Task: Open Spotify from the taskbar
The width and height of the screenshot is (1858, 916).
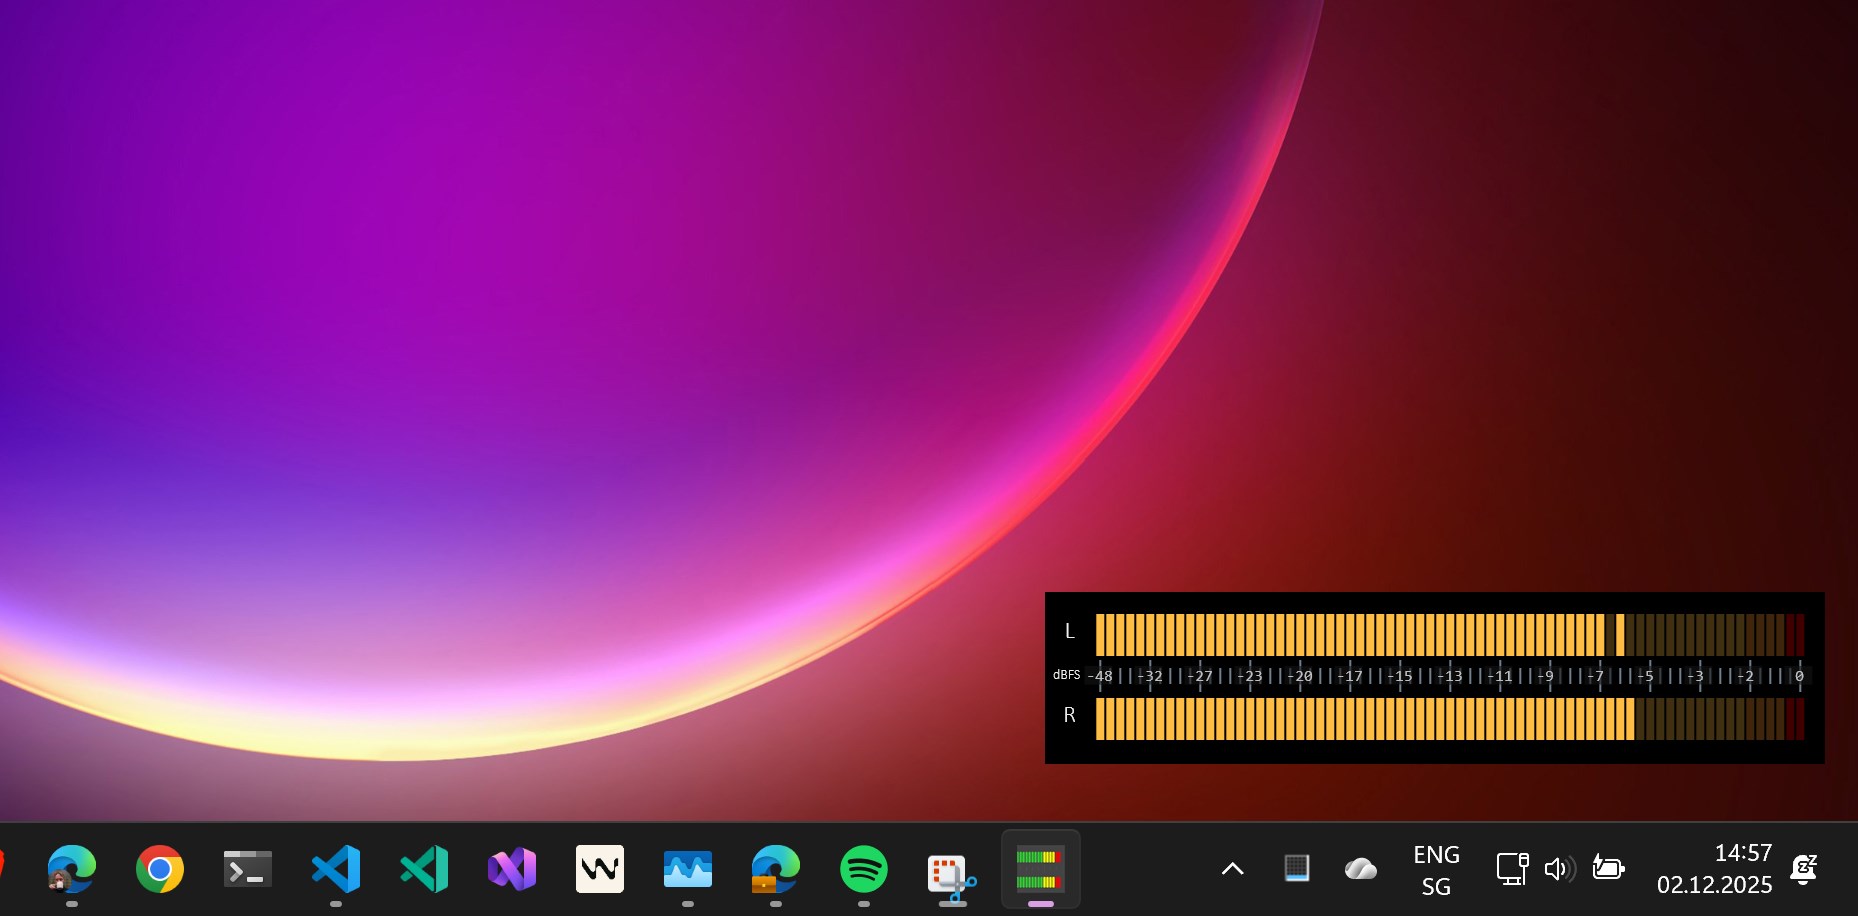Action: click(x=863, y=868)
